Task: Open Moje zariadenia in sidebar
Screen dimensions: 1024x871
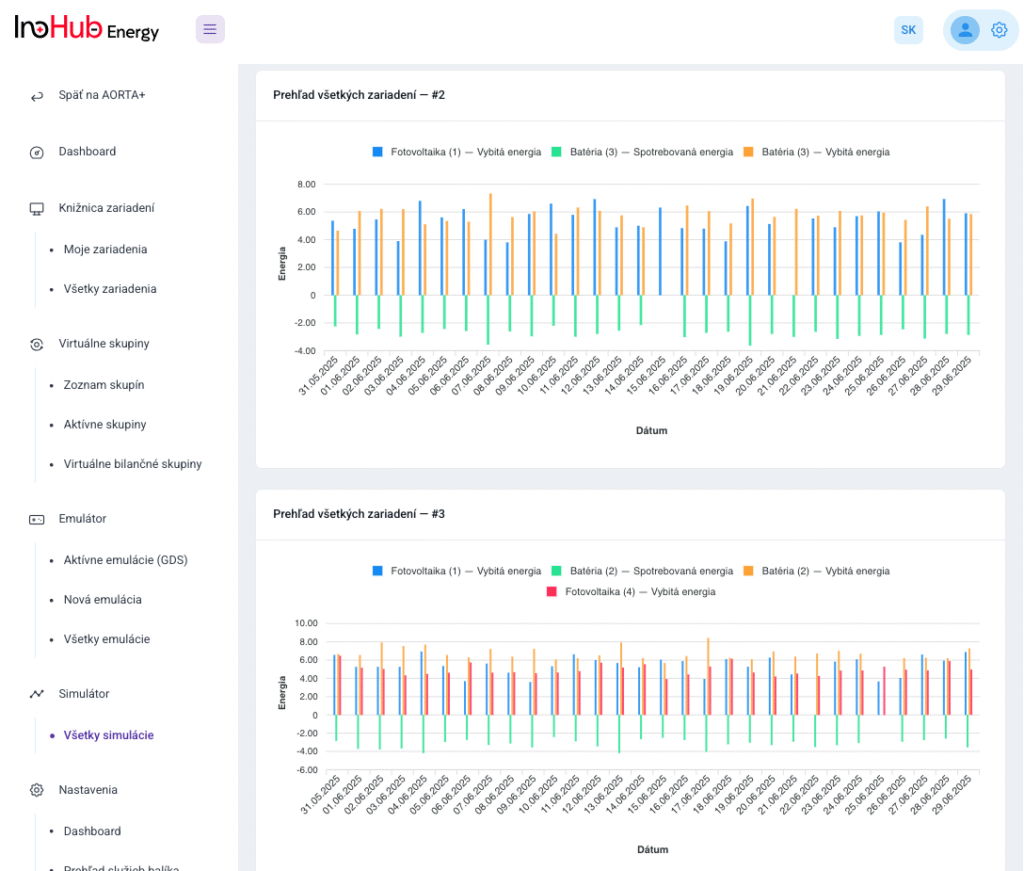Action: (x=105, y=249)
